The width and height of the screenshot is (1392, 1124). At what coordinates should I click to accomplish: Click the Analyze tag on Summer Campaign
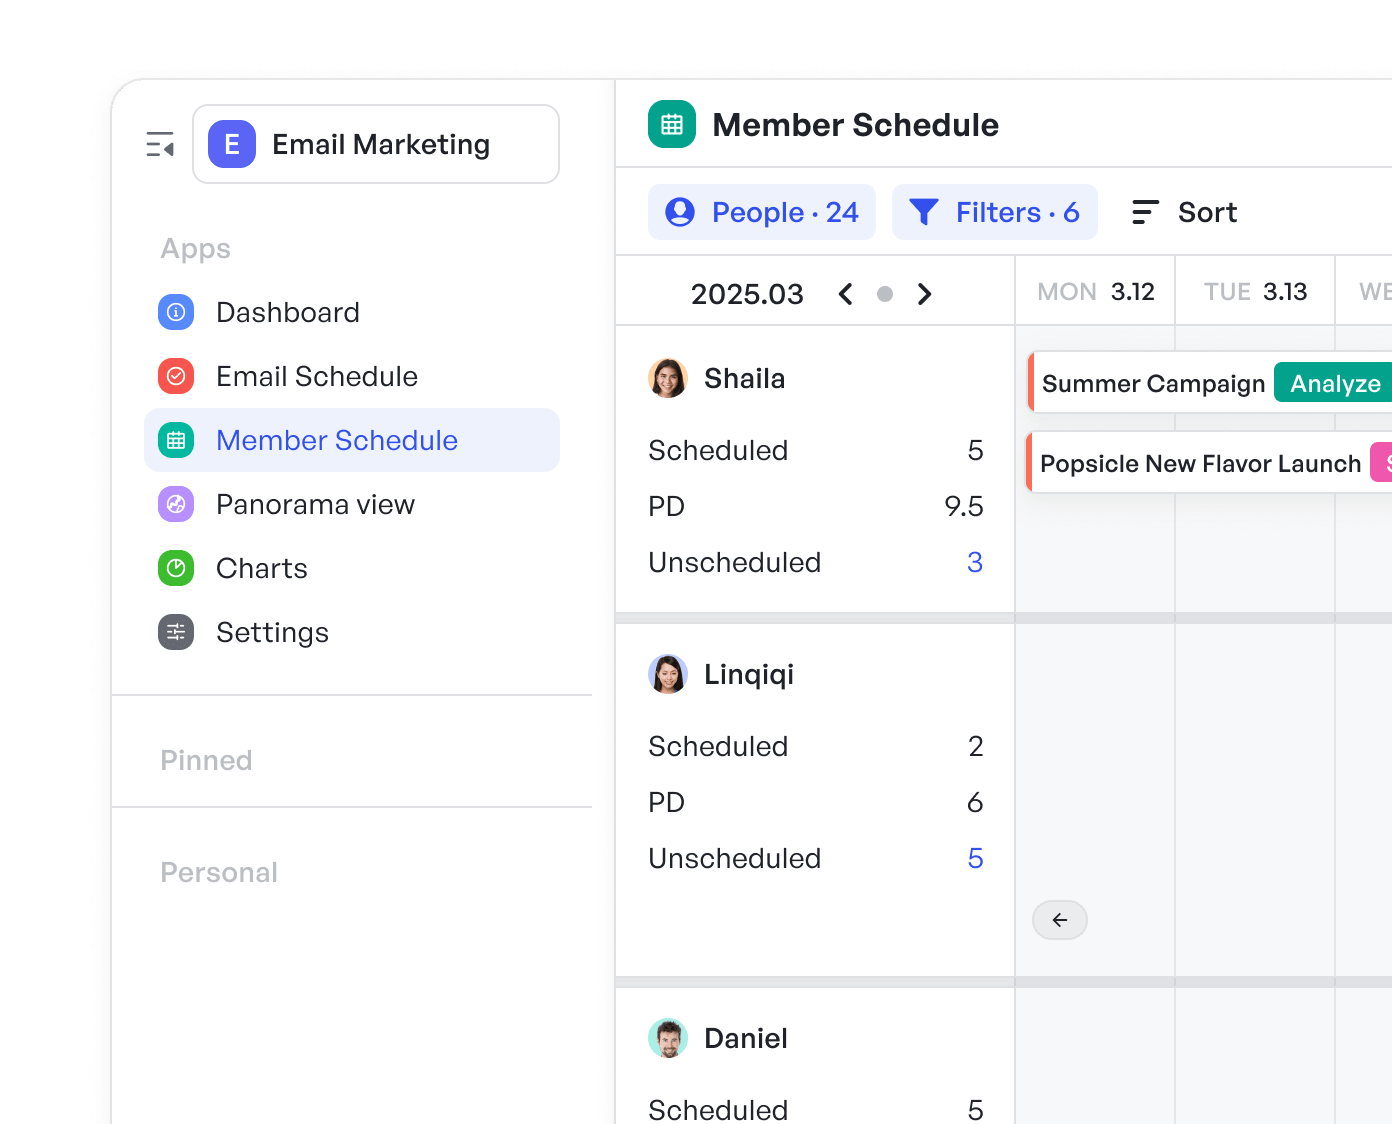1334,383
